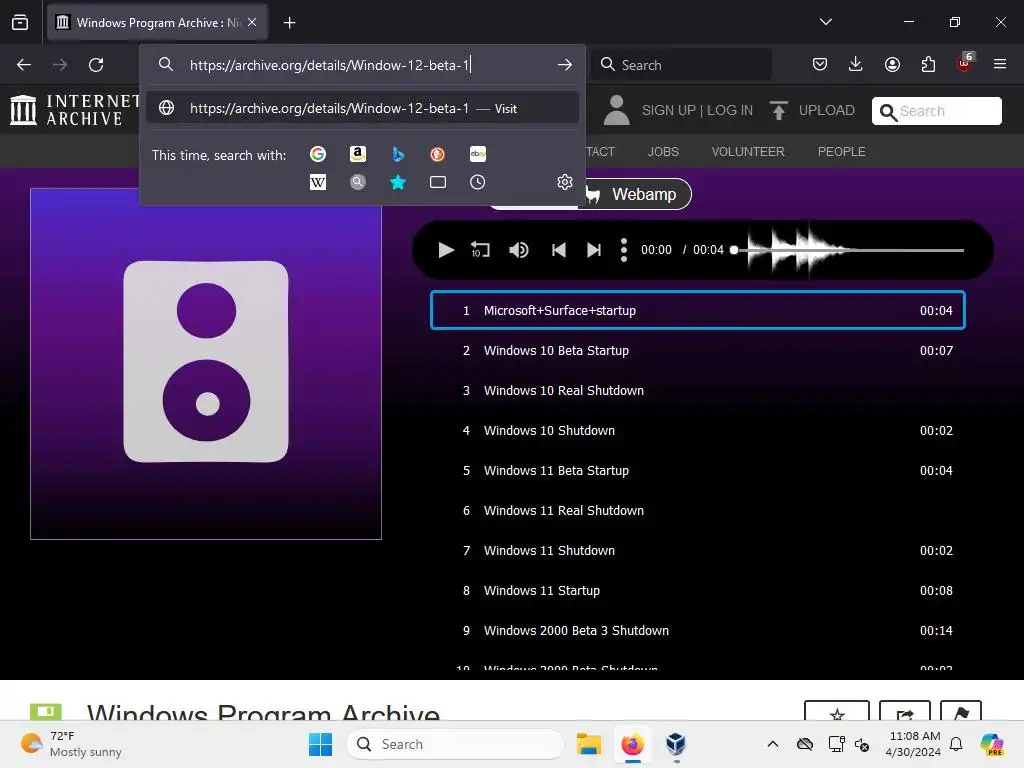Click the Firefox search box
1024x768 pixels.
[x=681, y=65]
